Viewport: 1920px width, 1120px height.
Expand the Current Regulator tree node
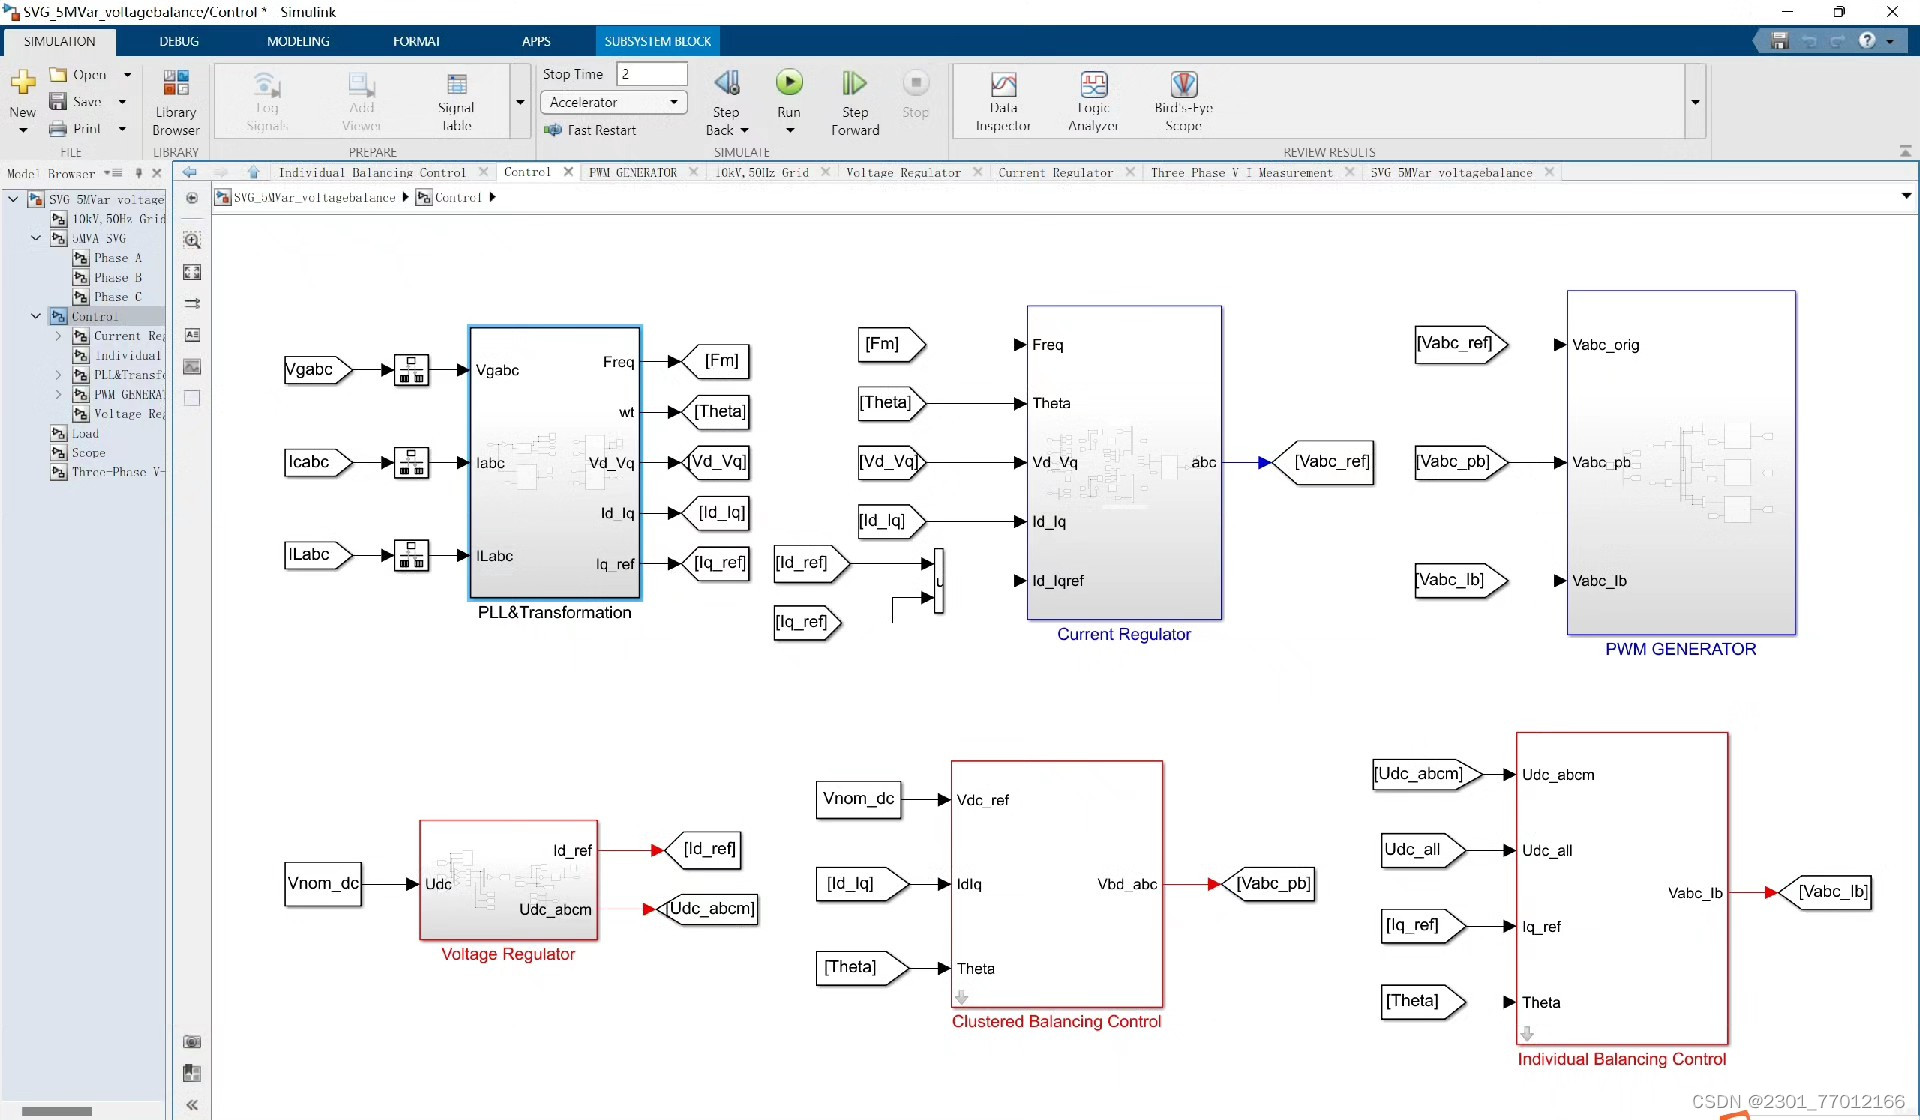[x=58, y=336]
